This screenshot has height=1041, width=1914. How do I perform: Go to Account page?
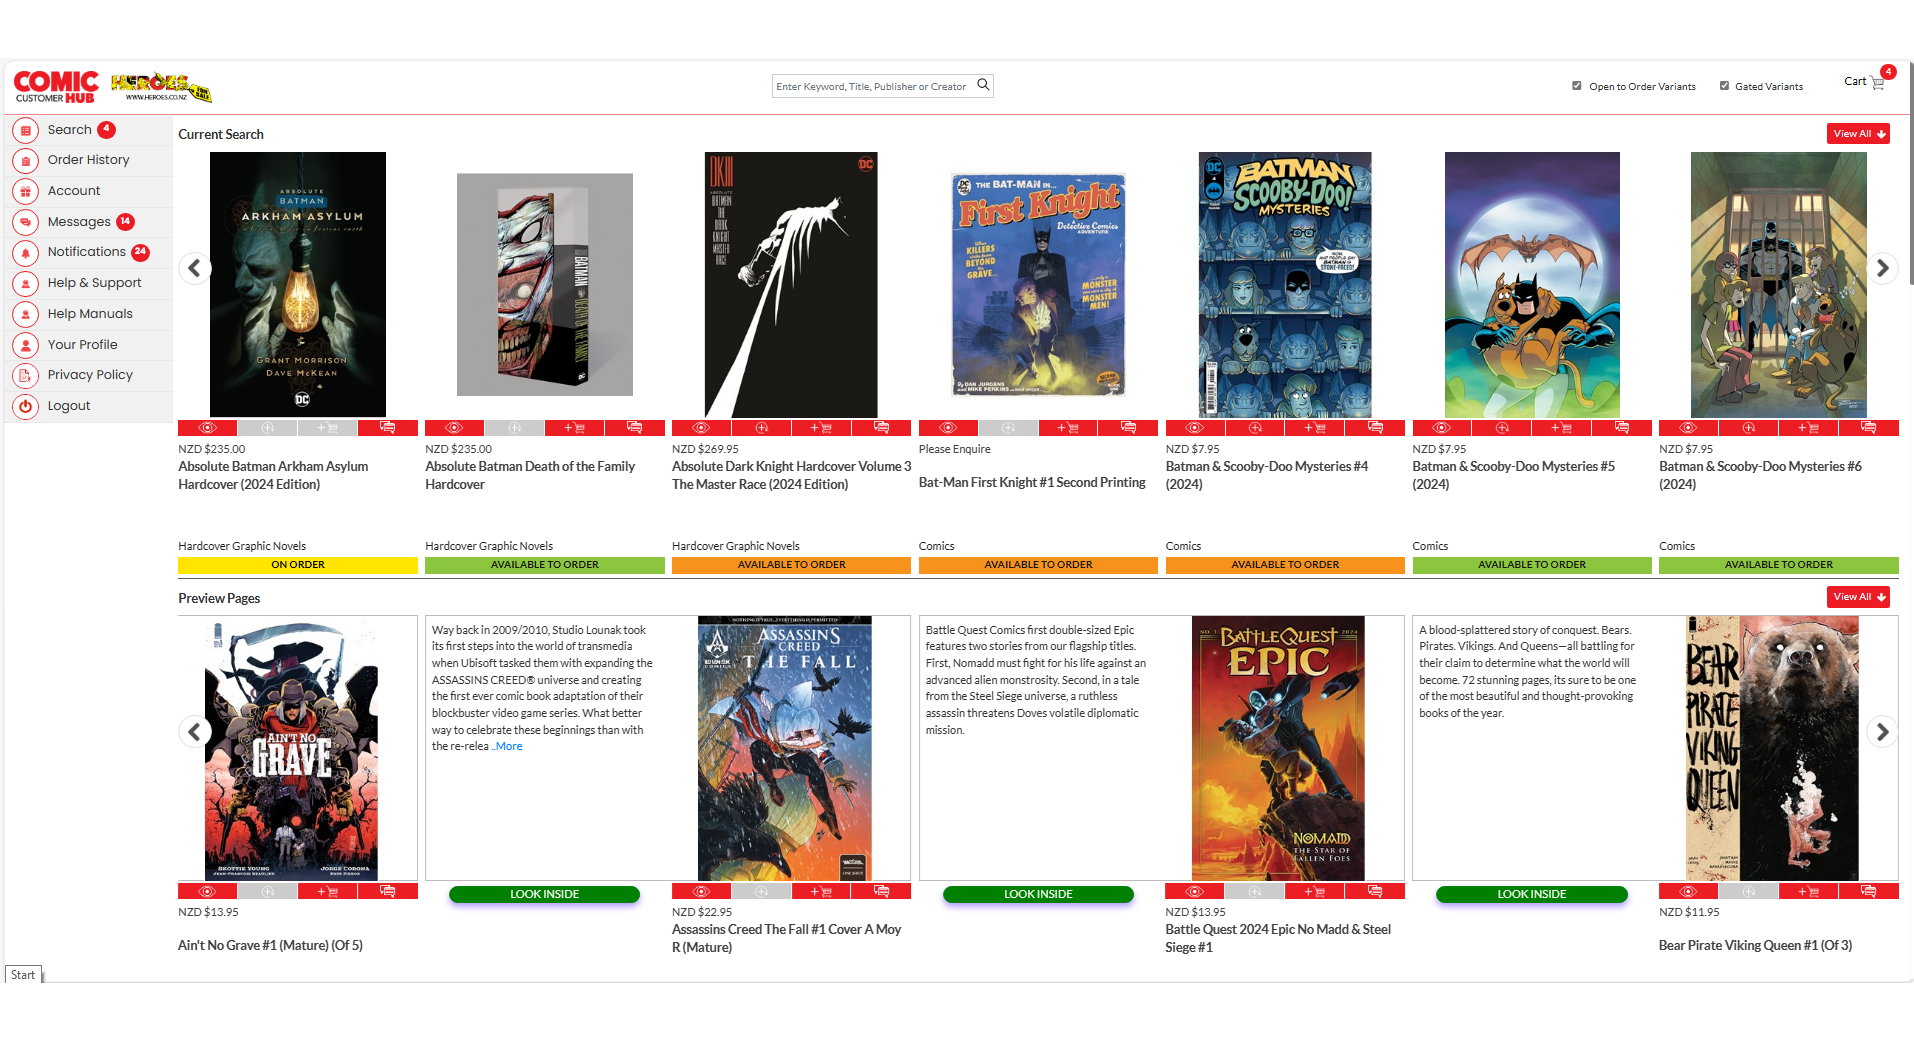point(89,191)
